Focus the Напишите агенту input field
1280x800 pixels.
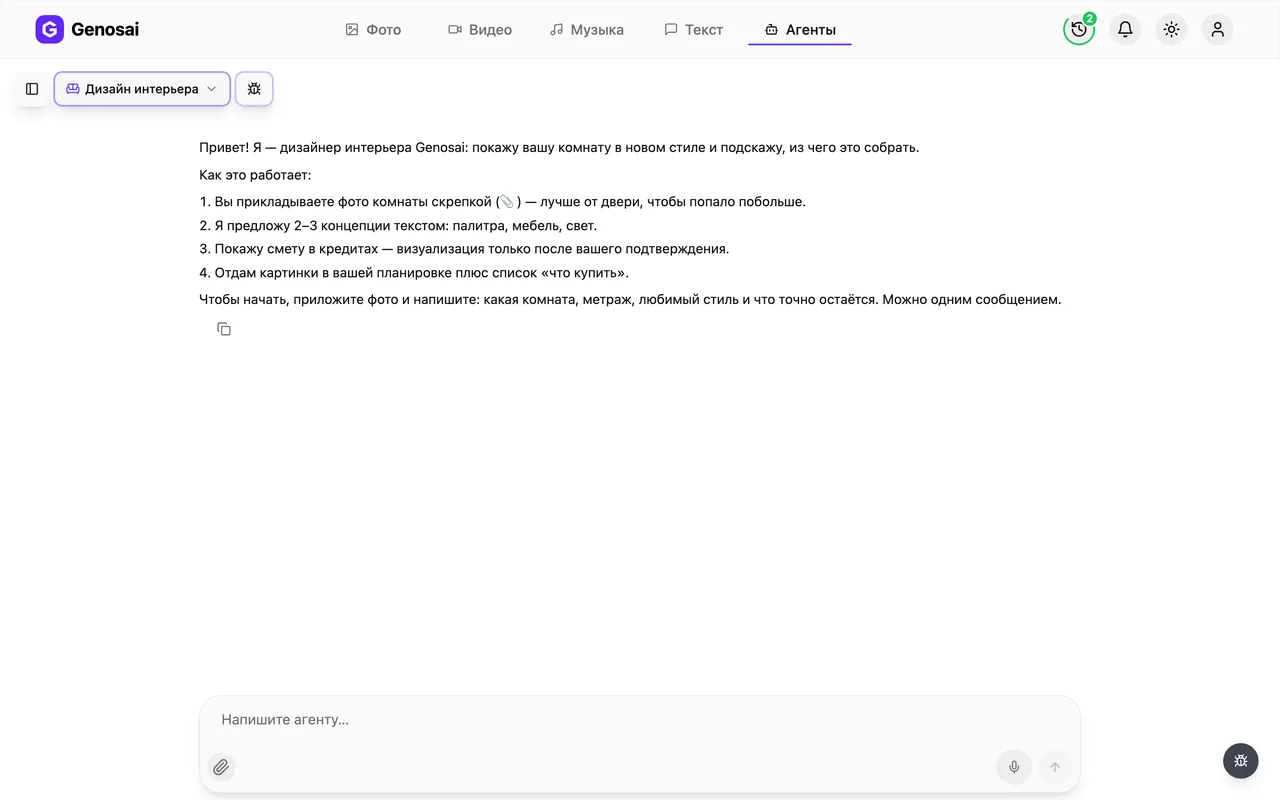[x=640, y=720]
